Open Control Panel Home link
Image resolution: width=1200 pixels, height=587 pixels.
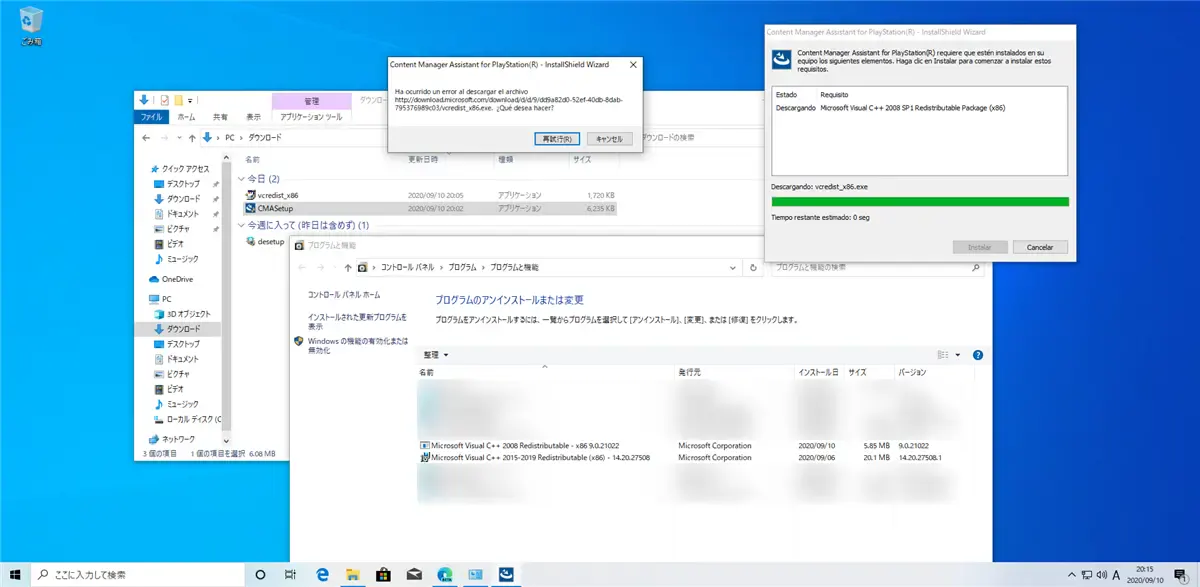[x=344, y=296]
